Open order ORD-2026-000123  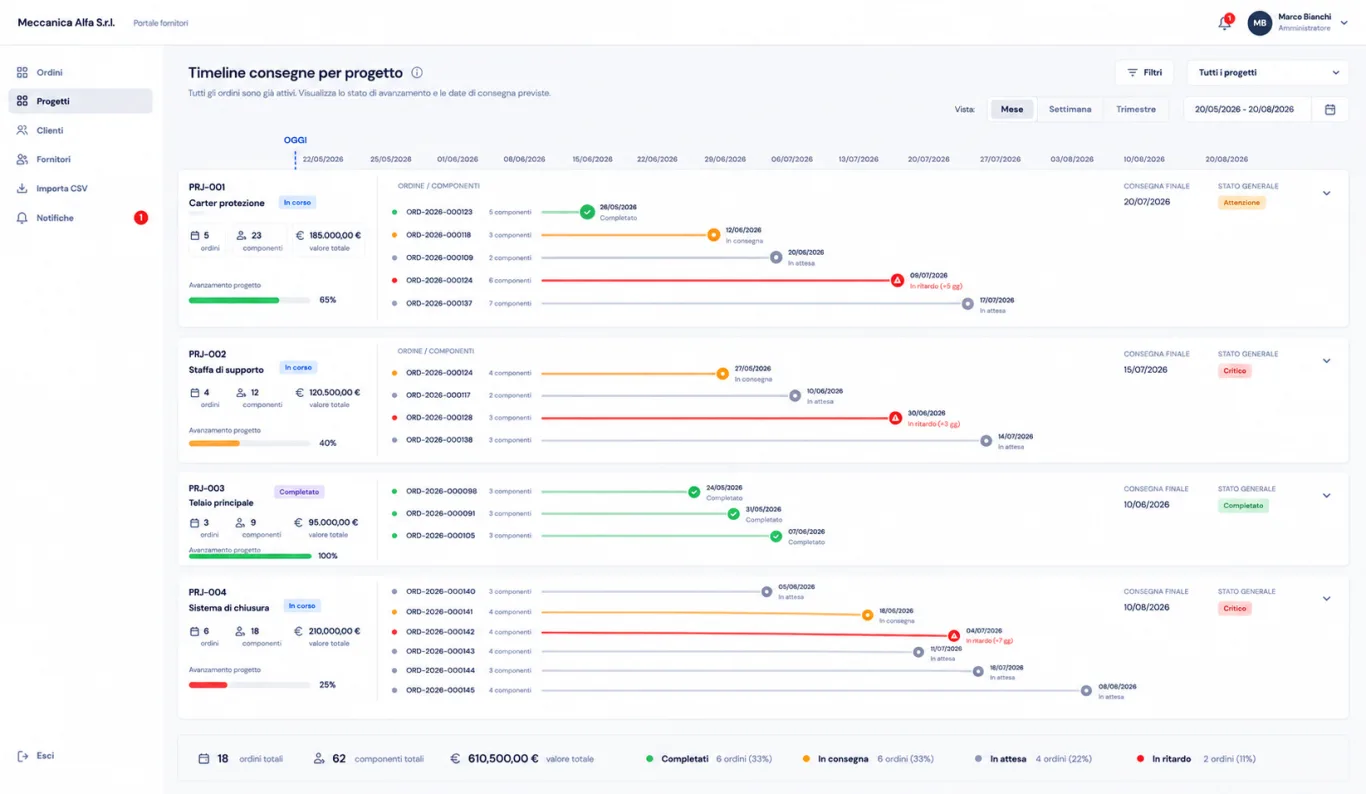point(439,212)
